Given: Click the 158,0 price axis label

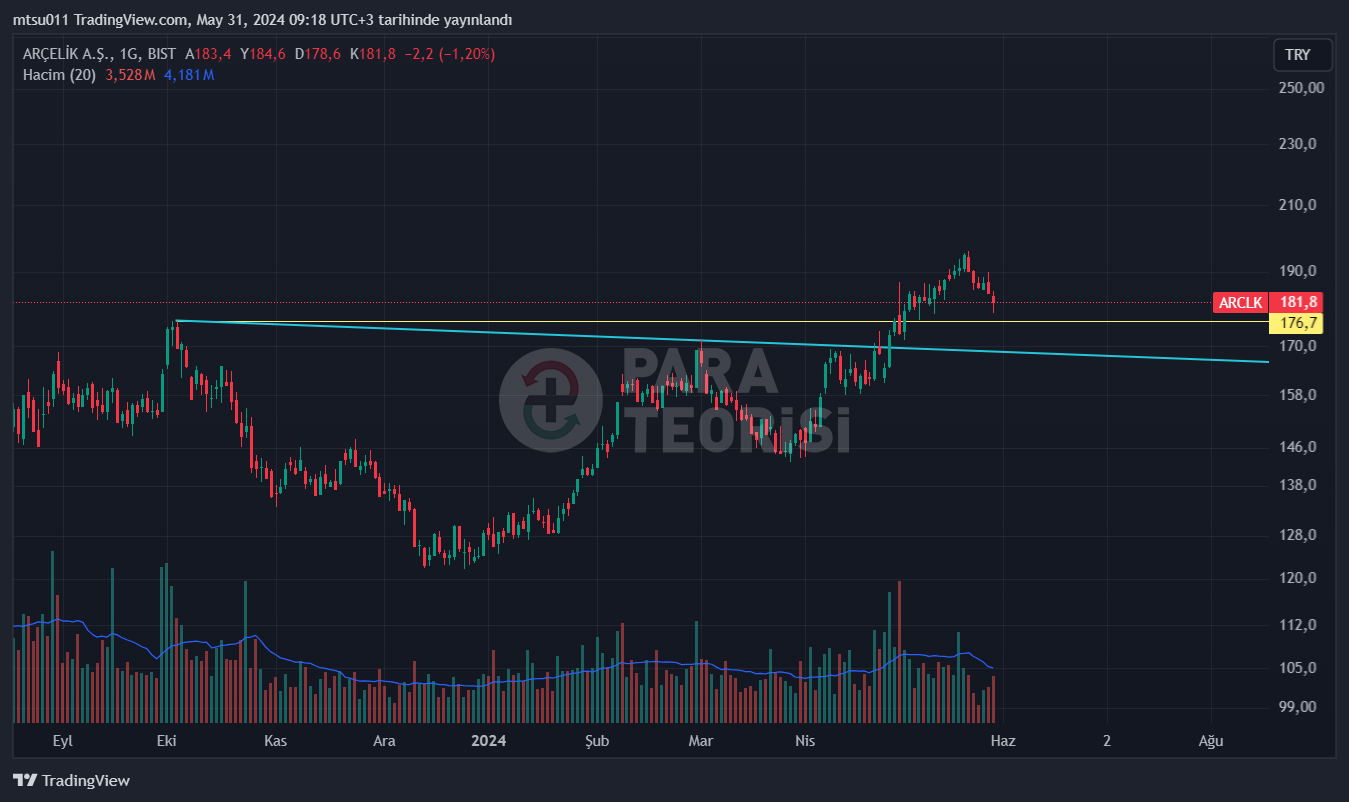Looking at the screenshot, I should click(x=1298, y=395).
